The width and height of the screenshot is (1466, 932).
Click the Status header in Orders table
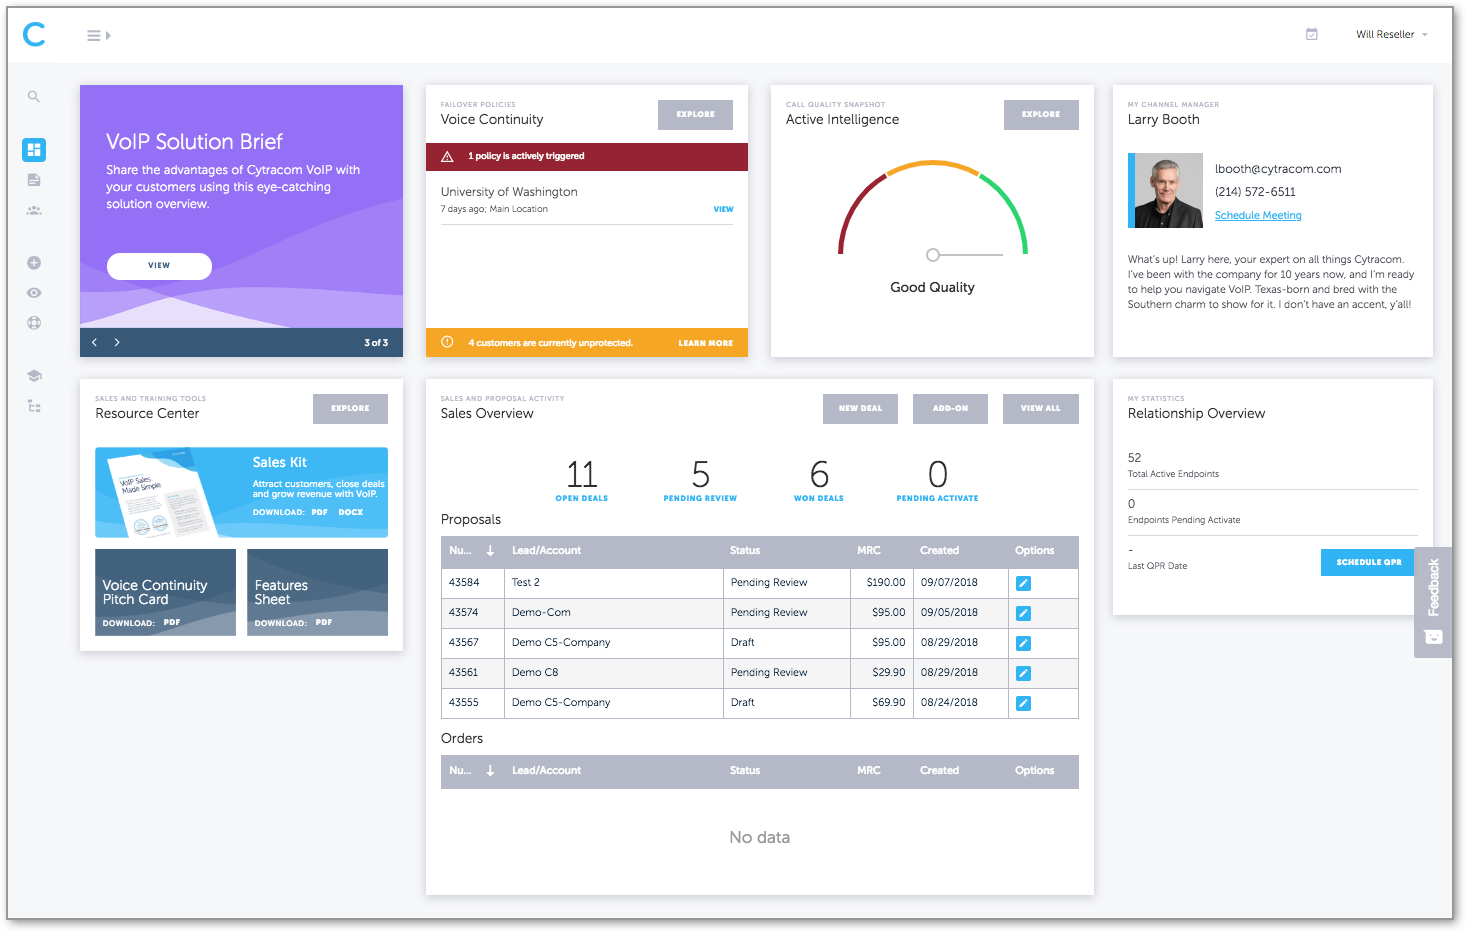745,771
